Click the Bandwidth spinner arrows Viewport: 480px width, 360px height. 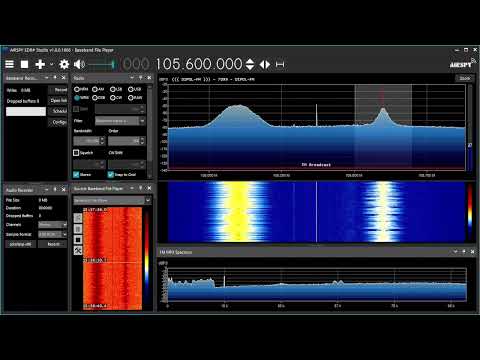point(102,141)
